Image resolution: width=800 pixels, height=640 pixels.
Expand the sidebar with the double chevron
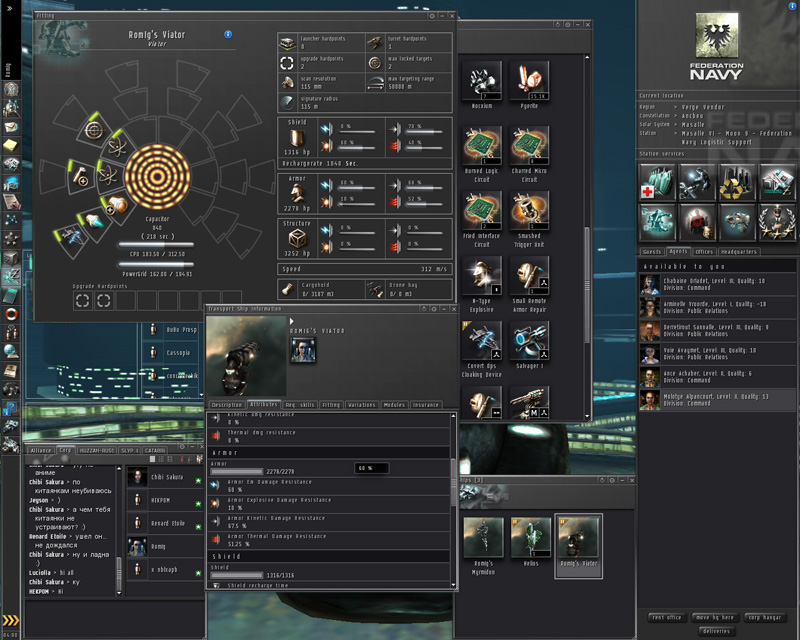point(10,8)
